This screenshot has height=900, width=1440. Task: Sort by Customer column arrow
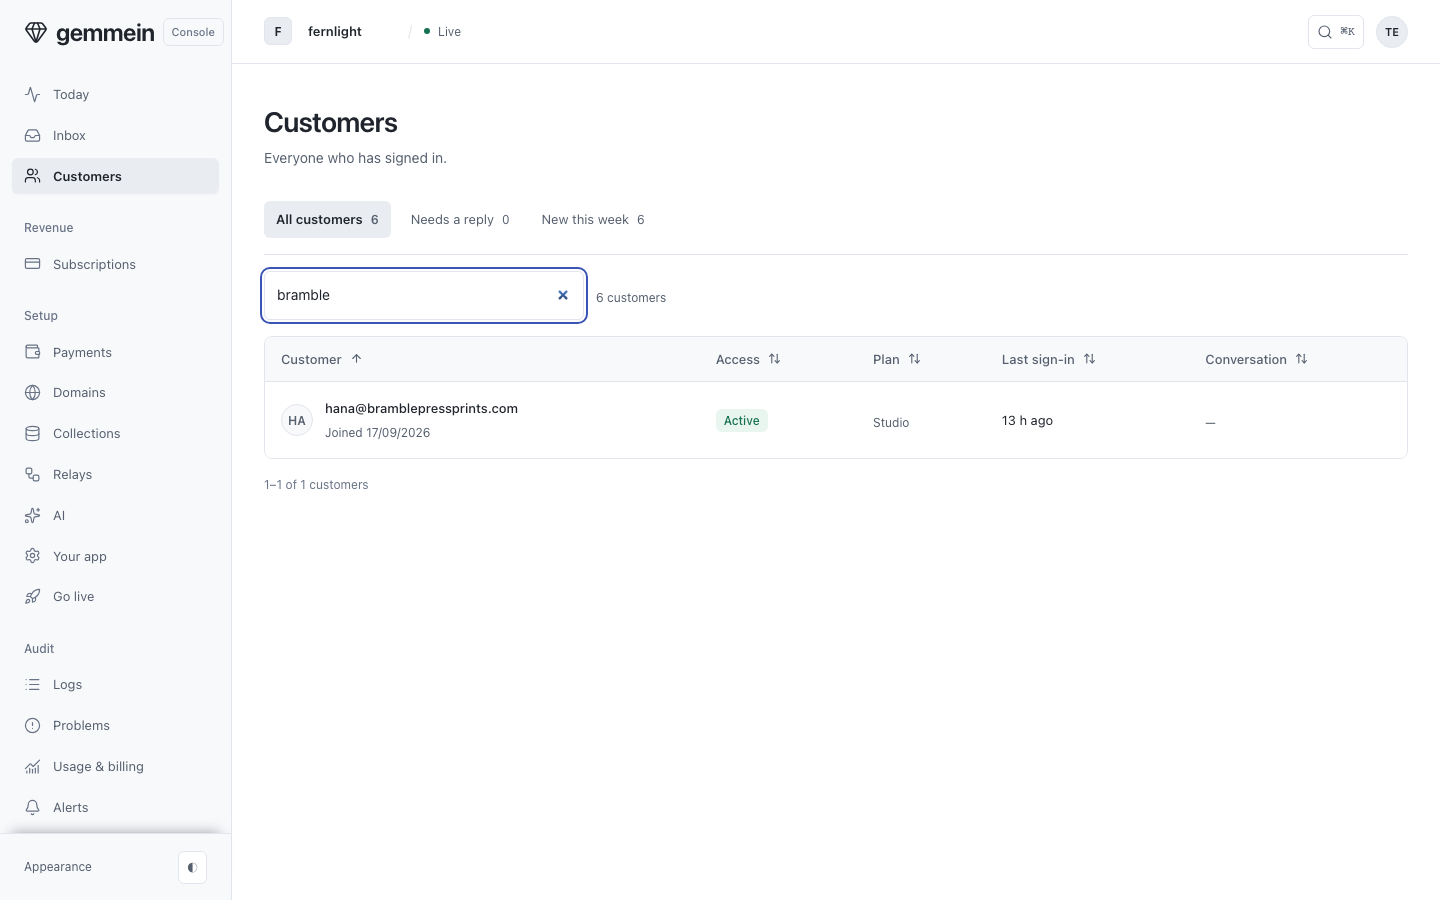click(356, 359)
